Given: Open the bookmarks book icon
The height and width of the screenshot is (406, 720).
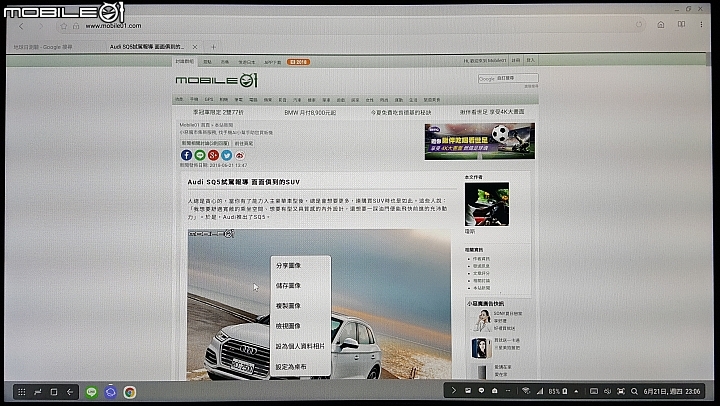Looking at the screenshot, I should (x=681, y=24).
